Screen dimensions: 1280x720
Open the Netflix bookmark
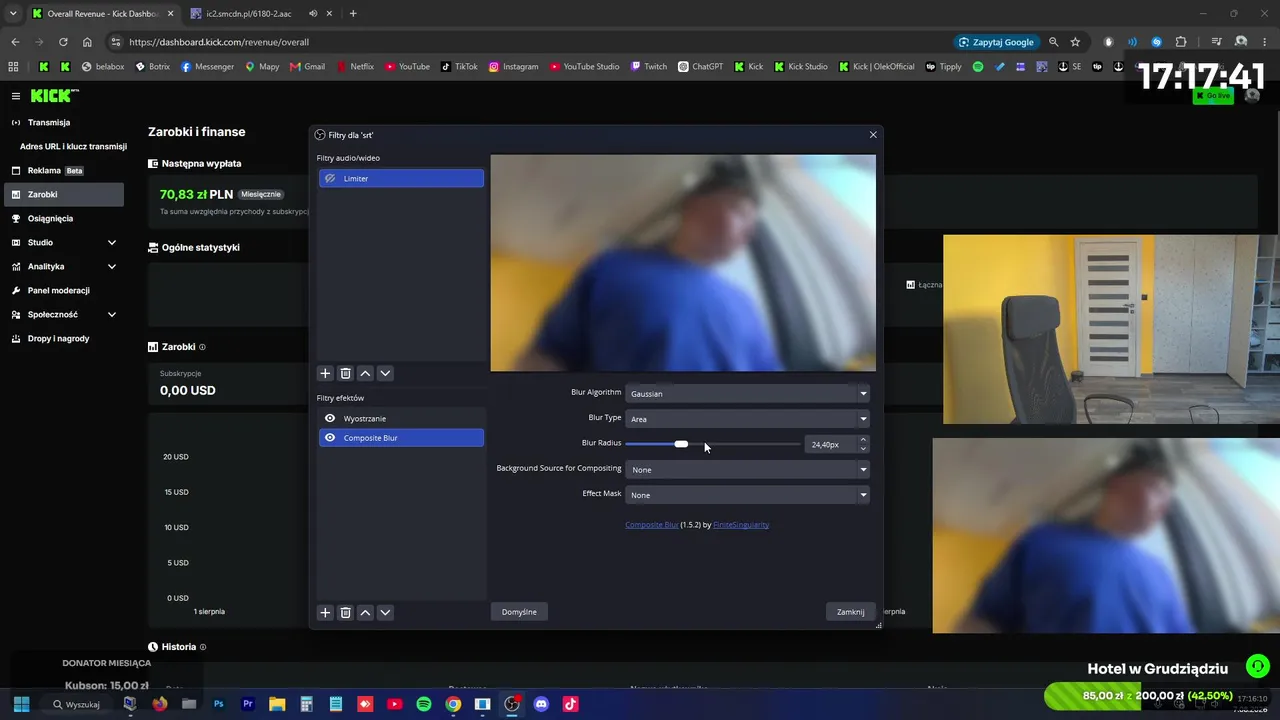[x=355, y=67]
